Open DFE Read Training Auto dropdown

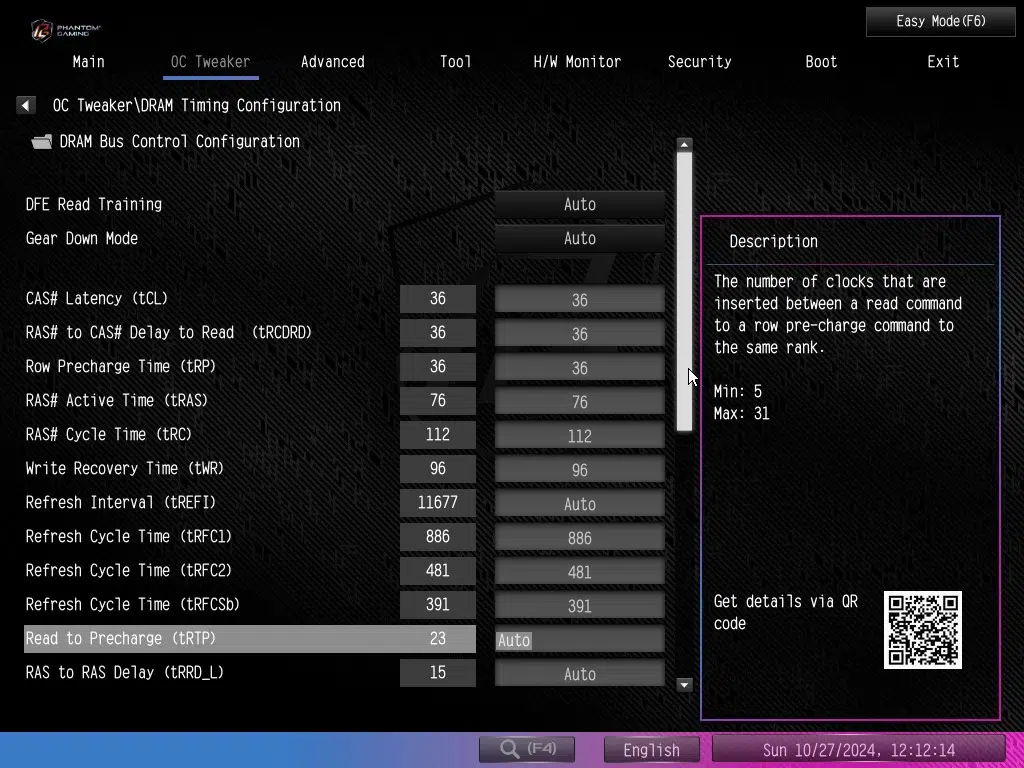click(579, 204)
